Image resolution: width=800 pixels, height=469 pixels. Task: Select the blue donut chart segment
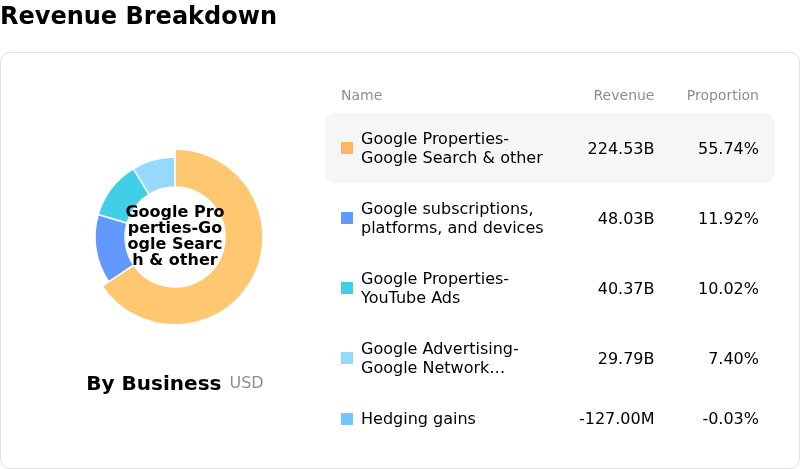pyautogui.click(x=112, y=247)
